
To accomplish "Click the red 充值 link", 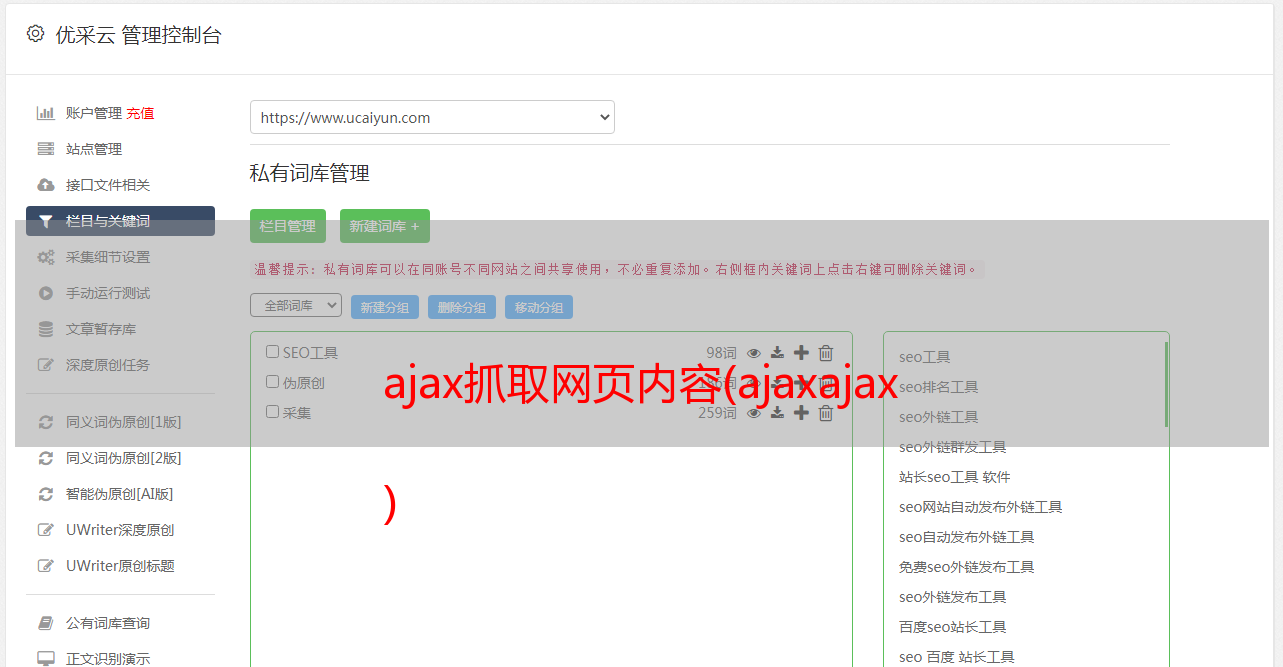I will point(140,113).
